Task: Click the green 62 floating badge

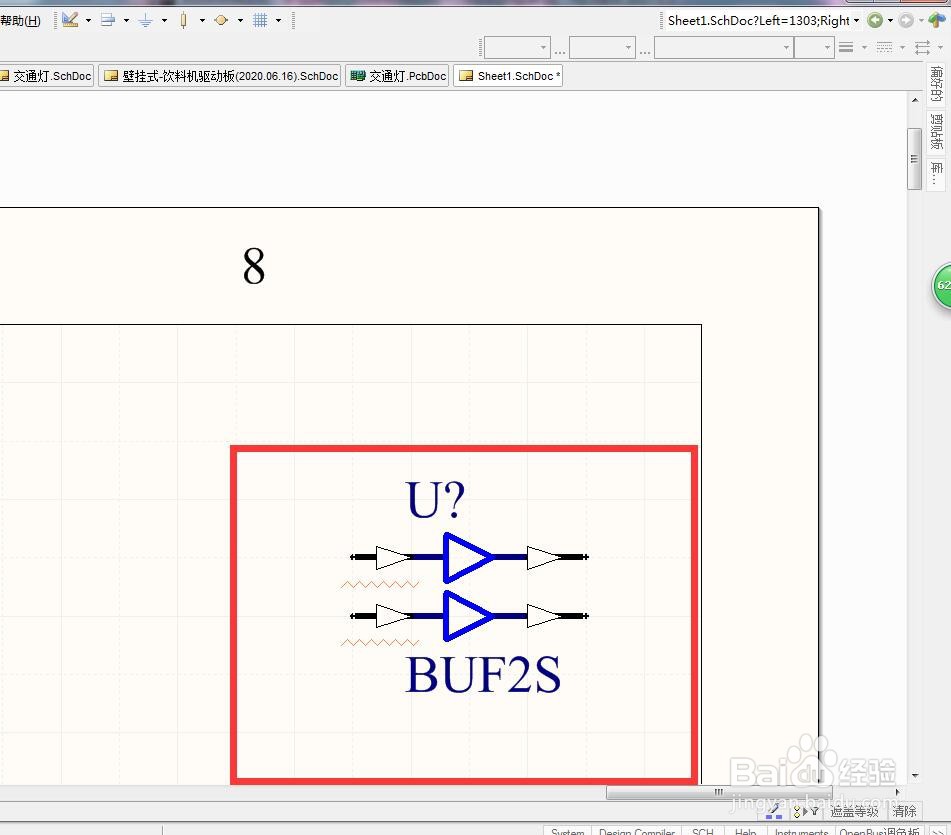Action: pos(942,286)
